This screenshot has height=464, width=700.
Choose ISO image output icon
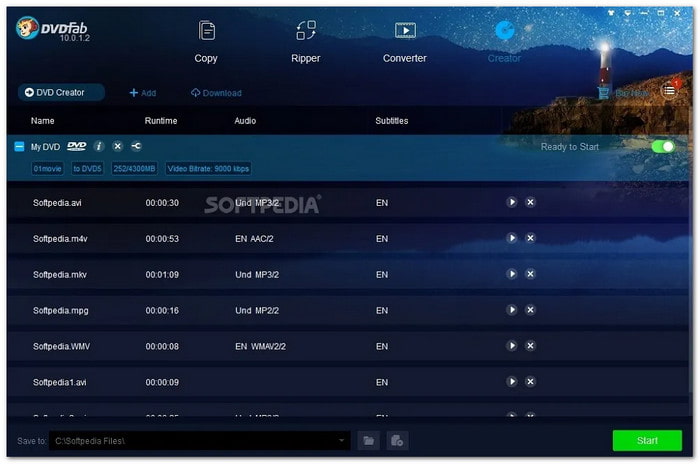(x=397, y=441)
